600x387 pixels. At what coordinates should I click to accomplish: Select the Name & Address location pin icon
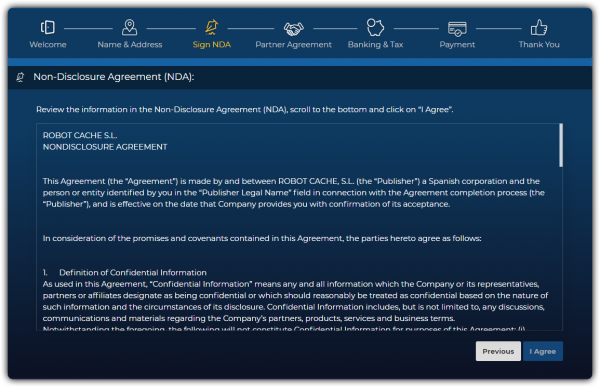coord(129,28)
